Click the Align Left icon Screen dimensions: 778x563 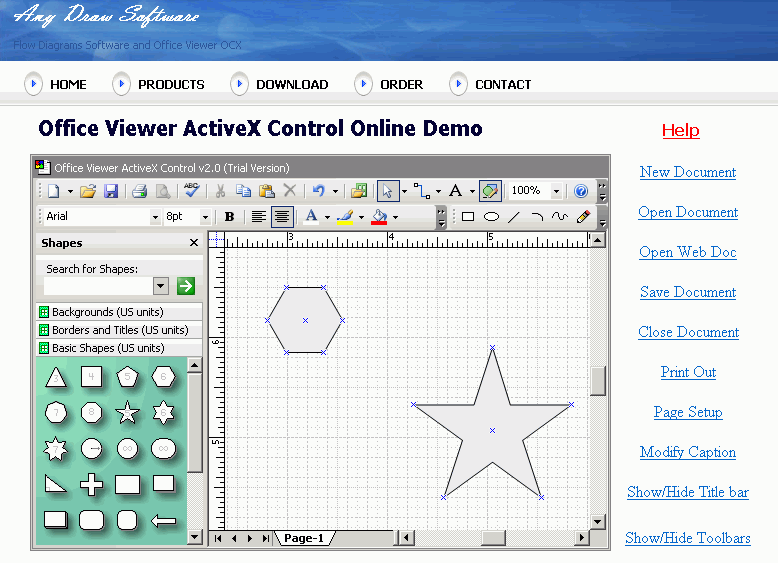[x=259, y=217]
